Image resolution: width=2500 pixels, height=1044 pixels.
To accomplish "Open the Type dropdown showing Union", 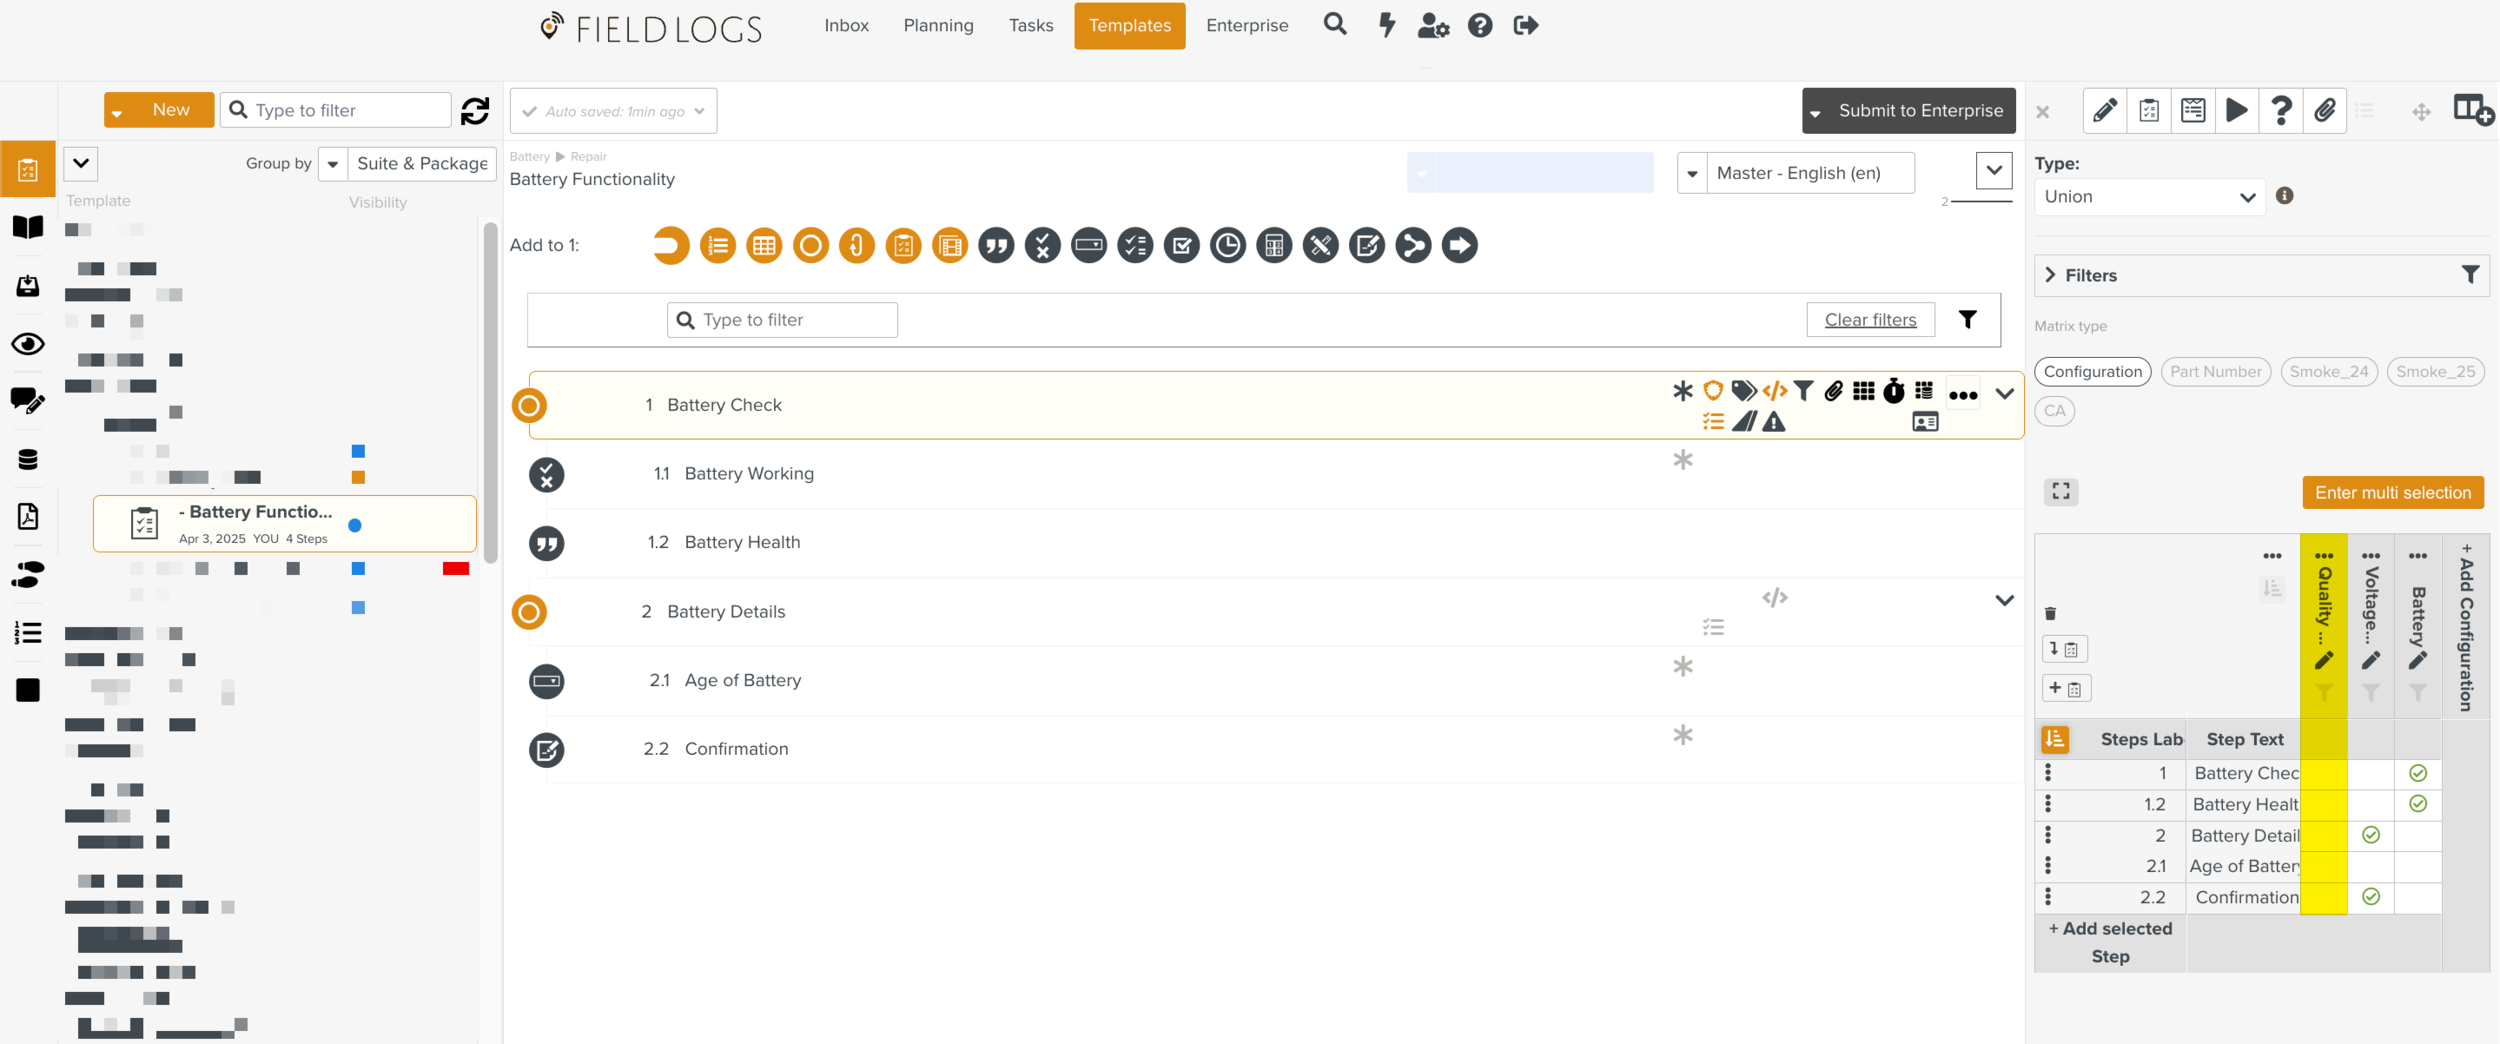I will pos(2148,197).
